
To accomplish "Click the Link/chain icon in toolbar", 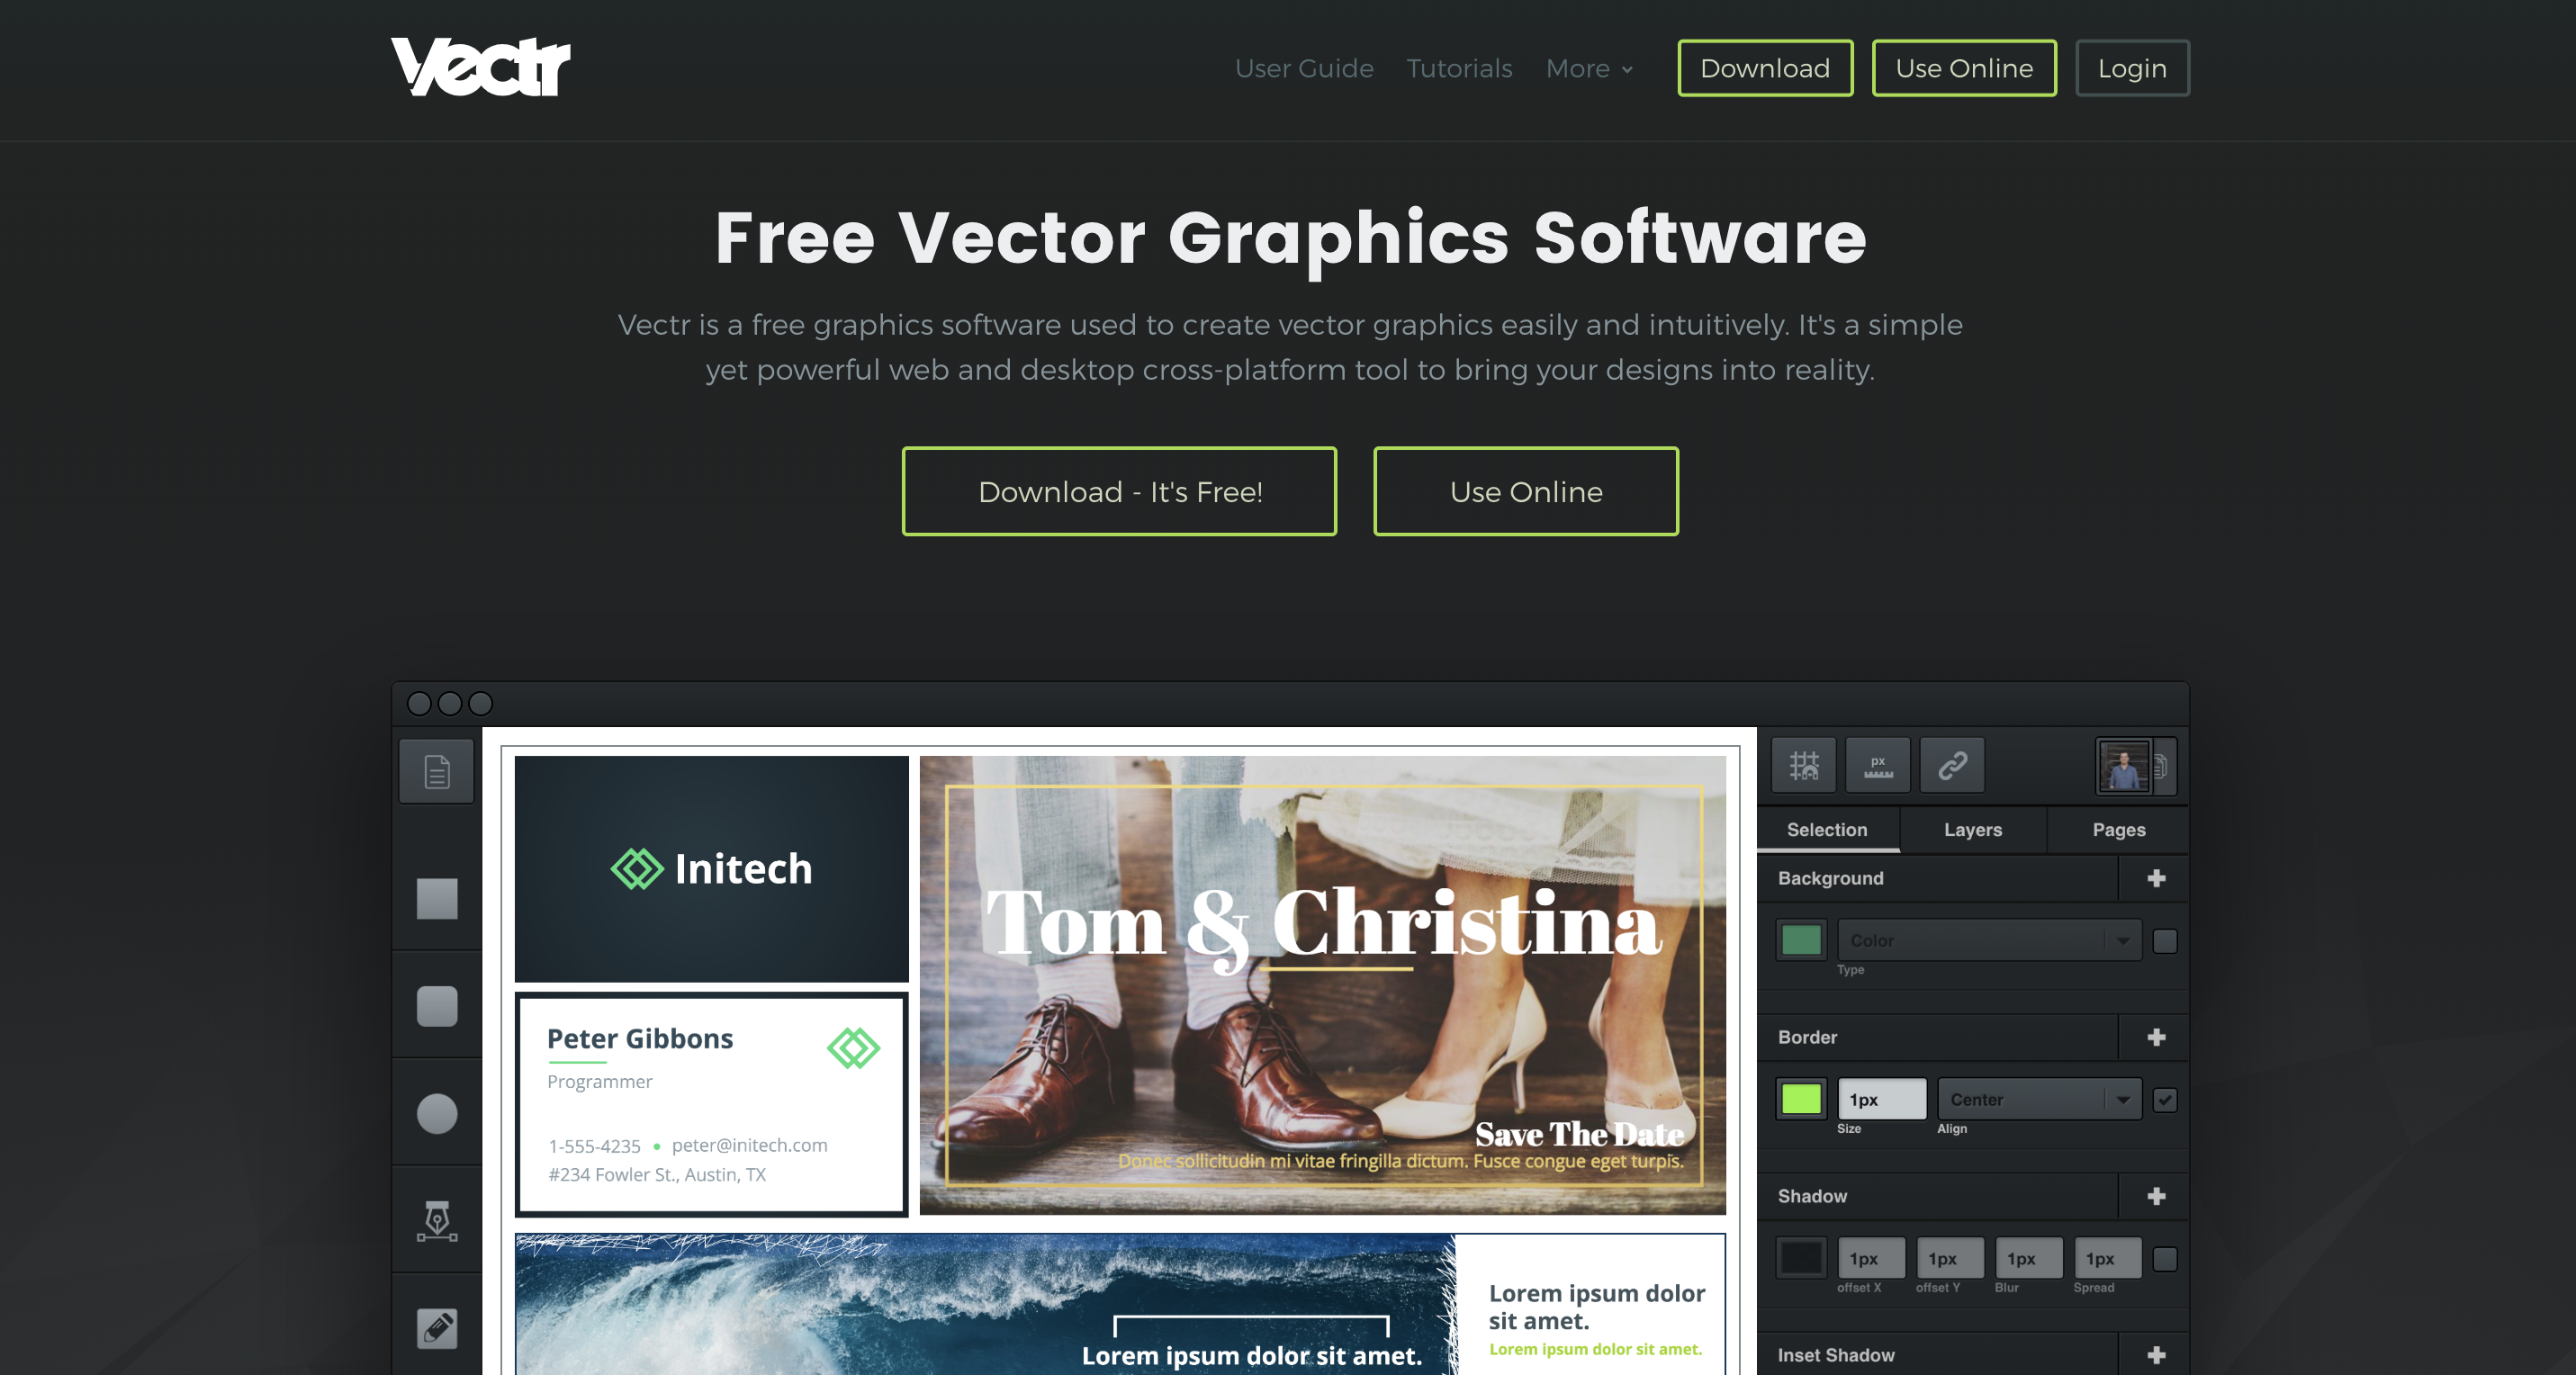I will (1948, 765).
